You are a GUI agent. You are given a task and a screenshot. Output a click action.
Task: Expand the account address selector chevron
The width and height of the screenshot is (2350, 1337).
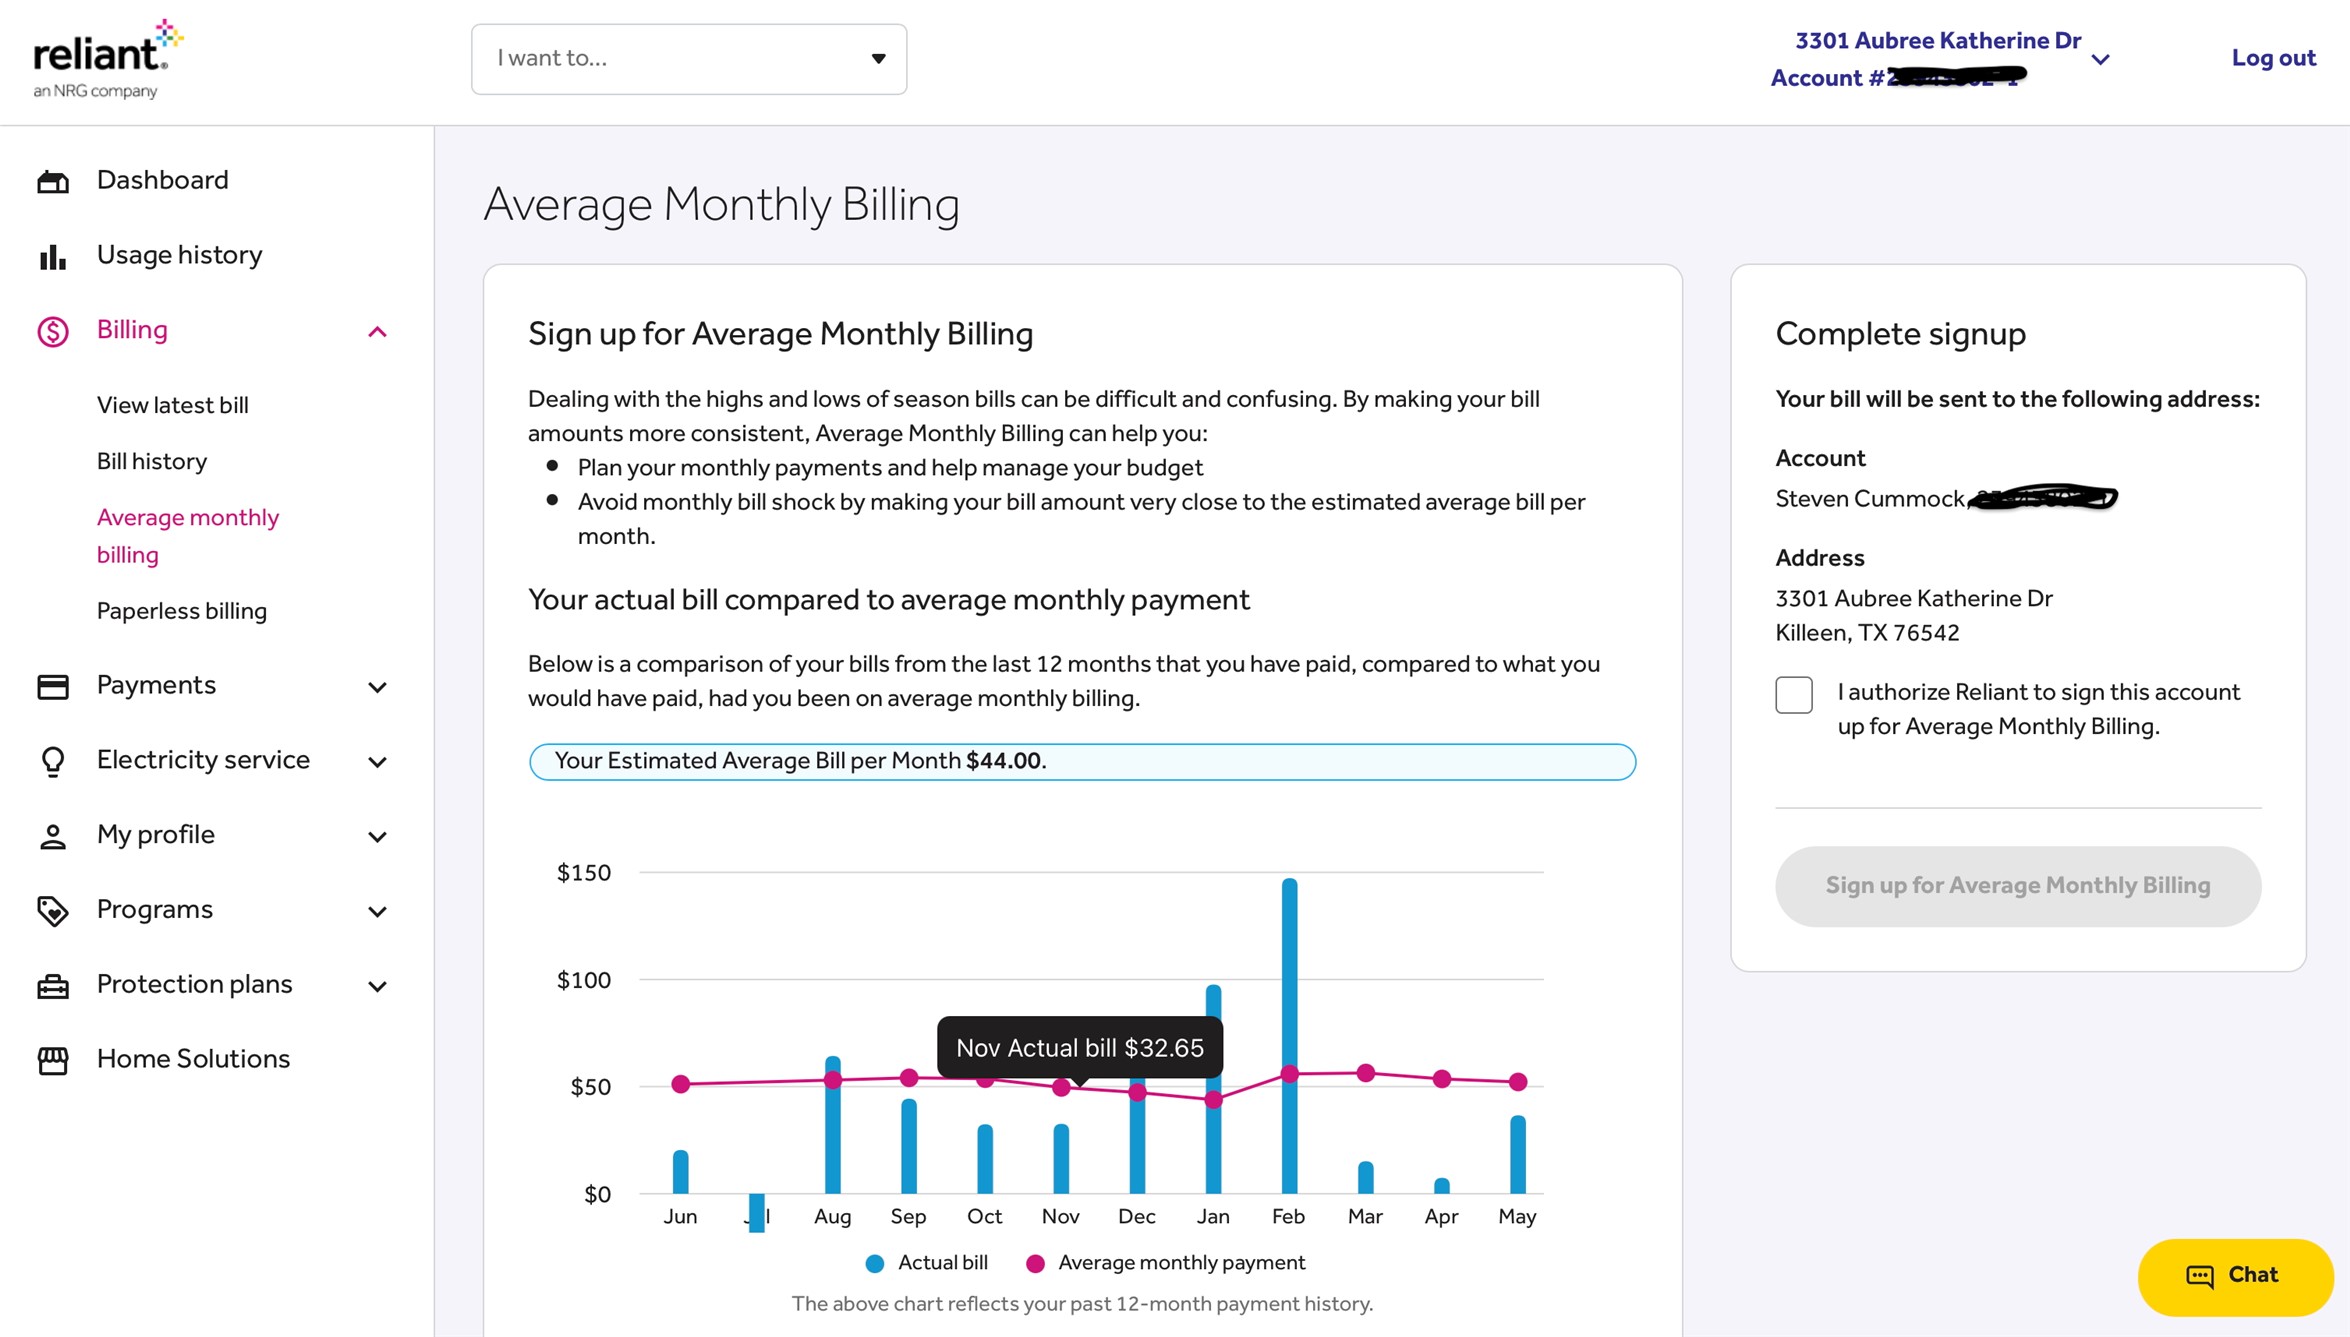click(x=2100, y=59)
